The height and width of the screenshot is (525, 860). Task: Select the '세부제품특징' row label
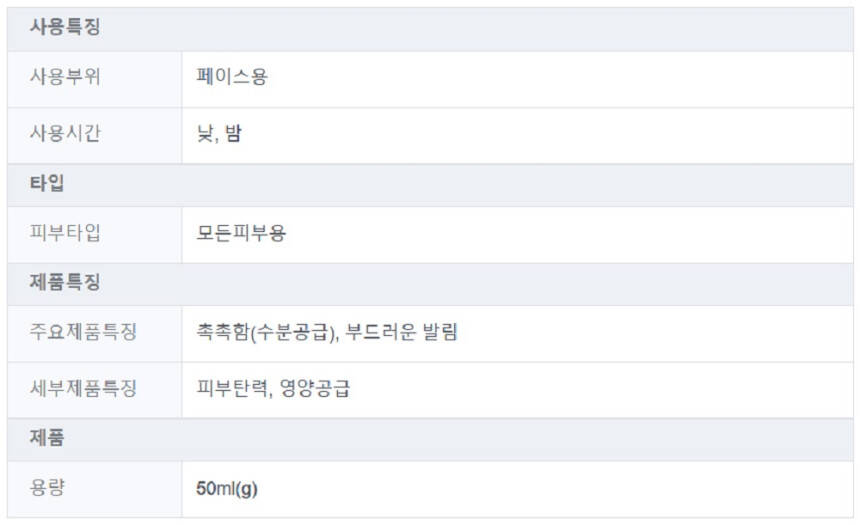(83, 388)
